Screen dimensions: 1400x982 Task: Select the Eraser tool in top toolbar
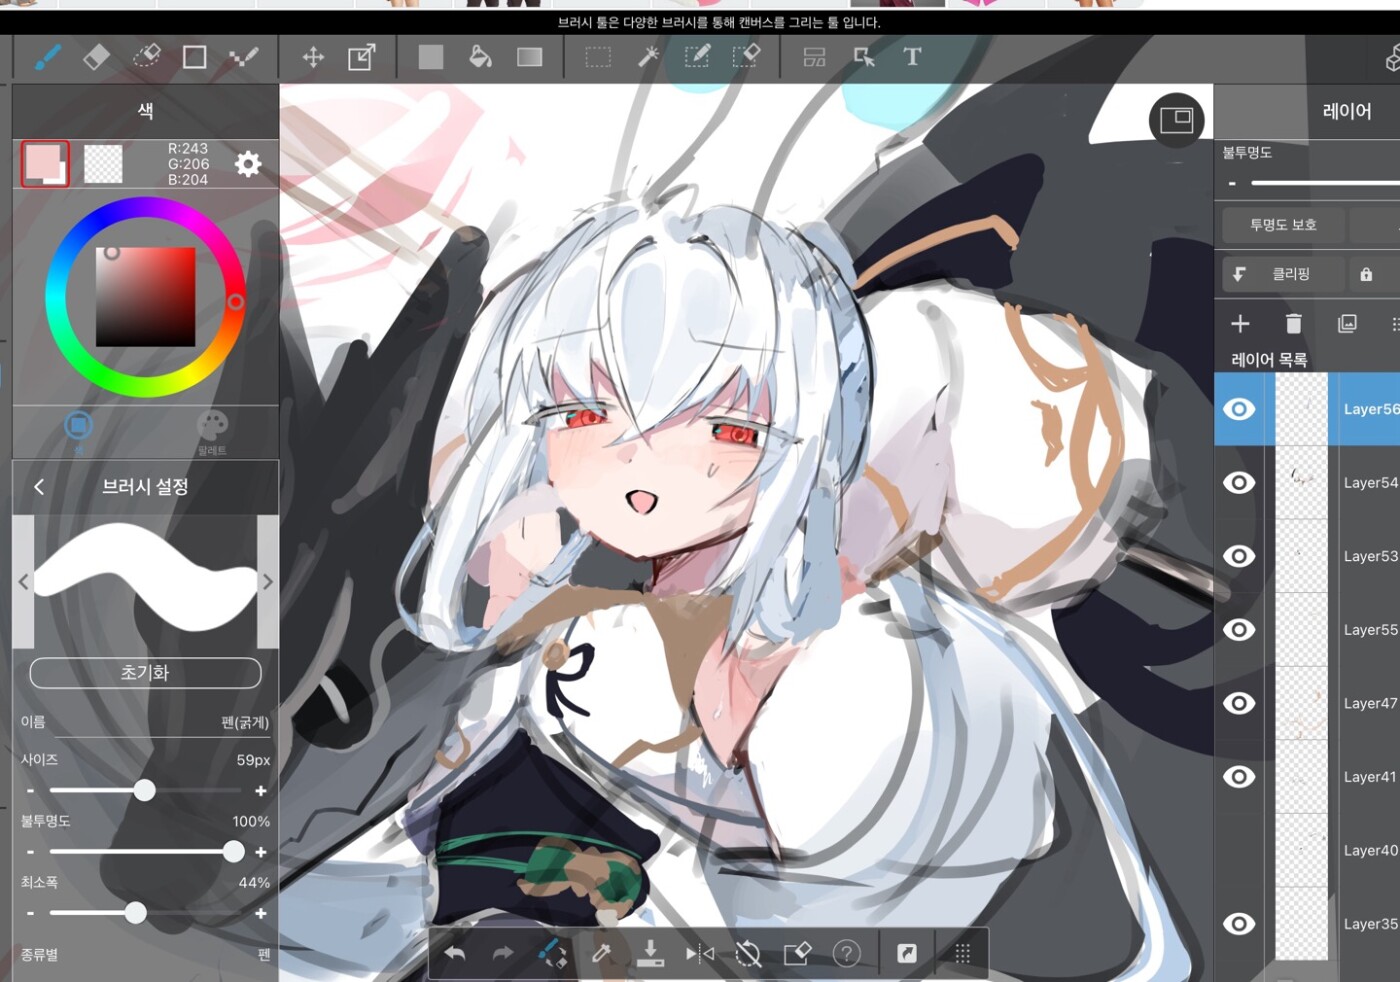(x=96, y=57)
